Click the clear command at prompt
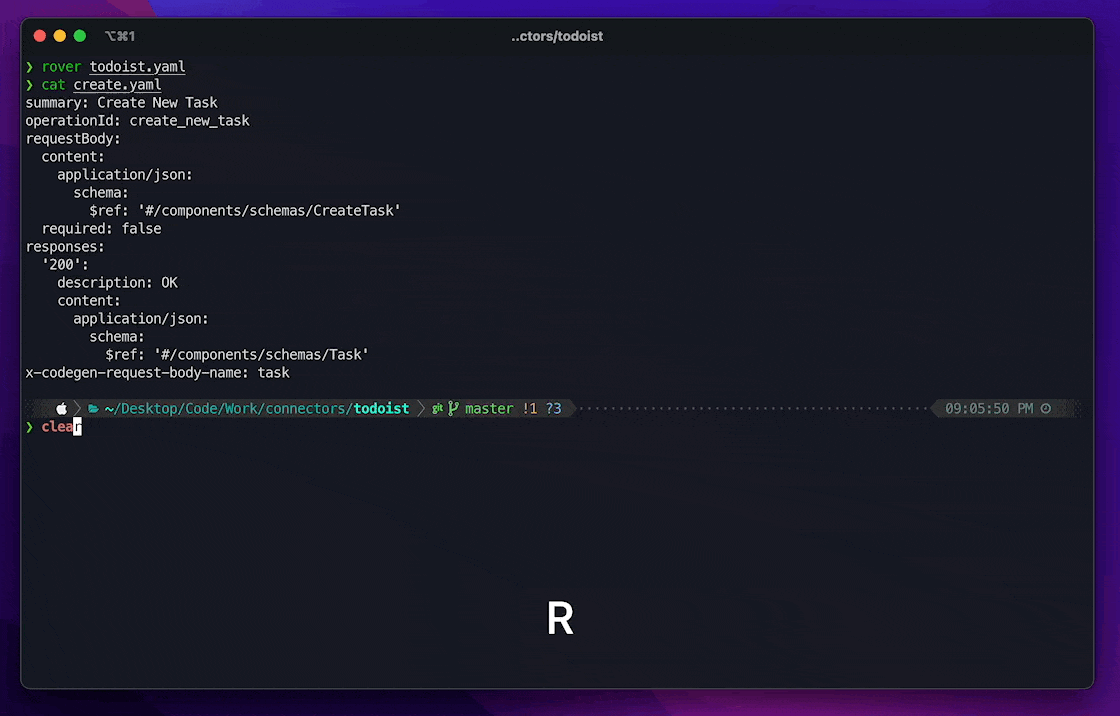 click(x=61, y=427)
